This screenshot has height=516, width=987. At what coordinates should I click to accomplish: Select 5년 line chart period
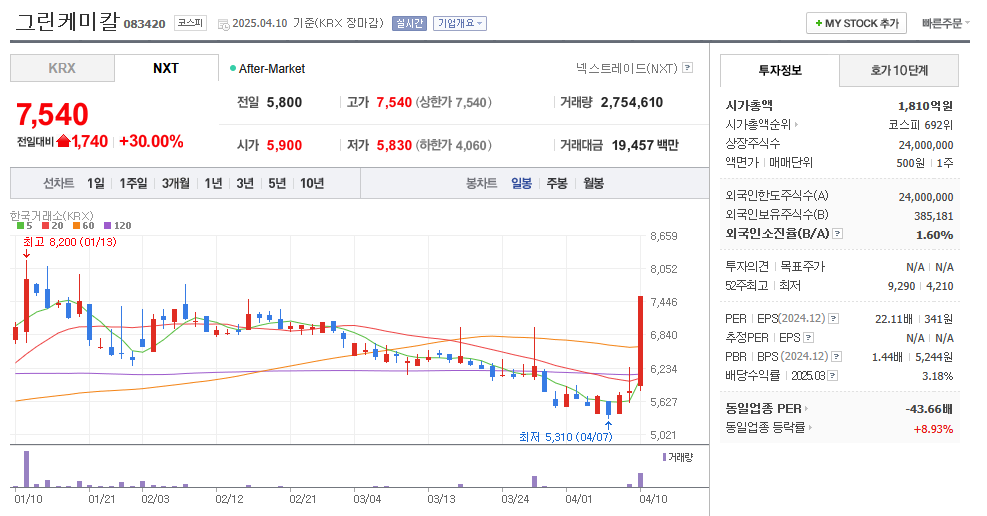coord(277,183)
